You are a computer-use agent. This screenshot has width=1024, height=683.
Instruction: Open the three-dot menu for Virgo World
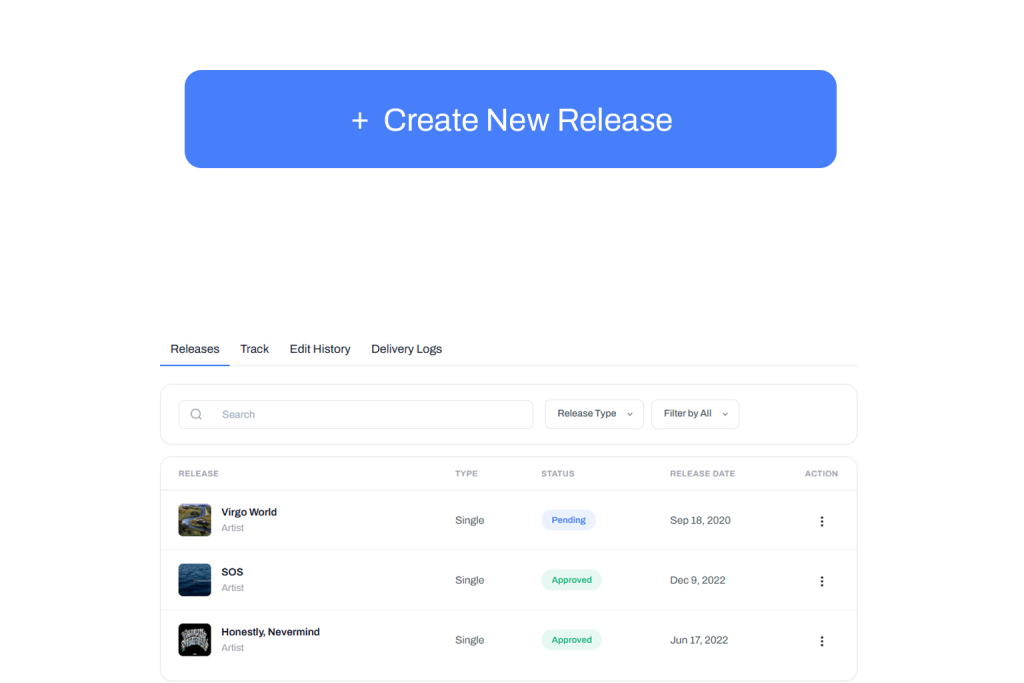click(x=821, y=521)
